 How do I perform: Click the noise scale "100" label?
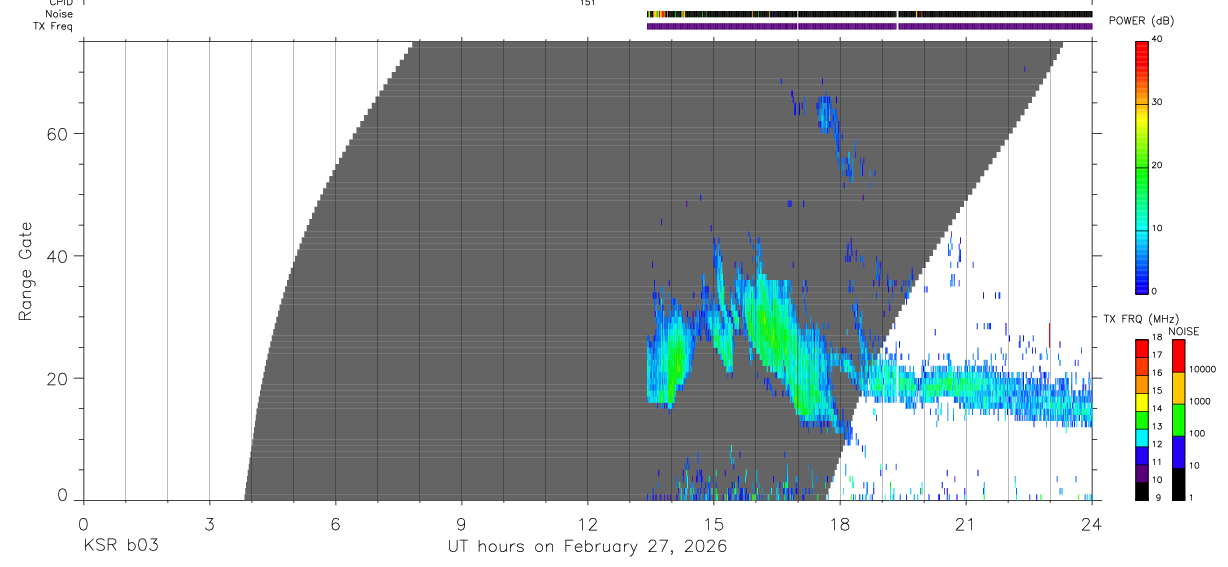(1196, 433)
